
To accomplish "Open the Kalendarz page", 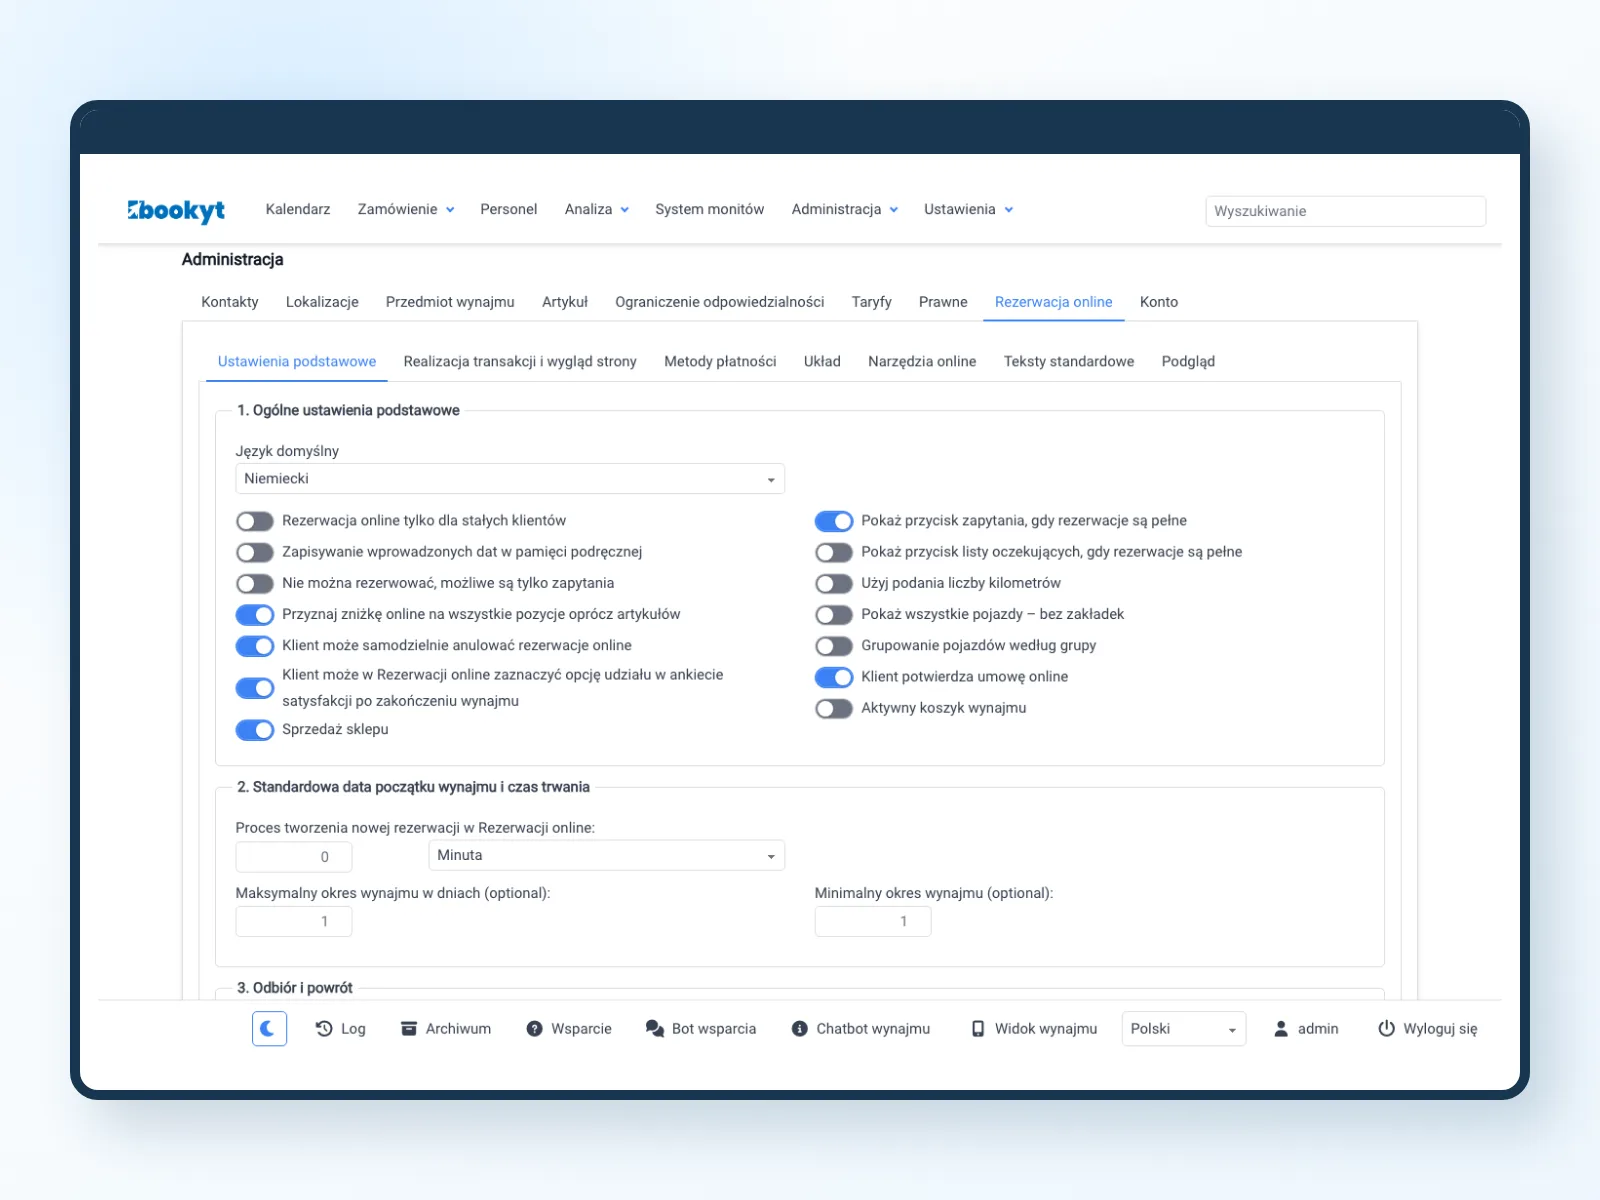I will pos(298,209).
